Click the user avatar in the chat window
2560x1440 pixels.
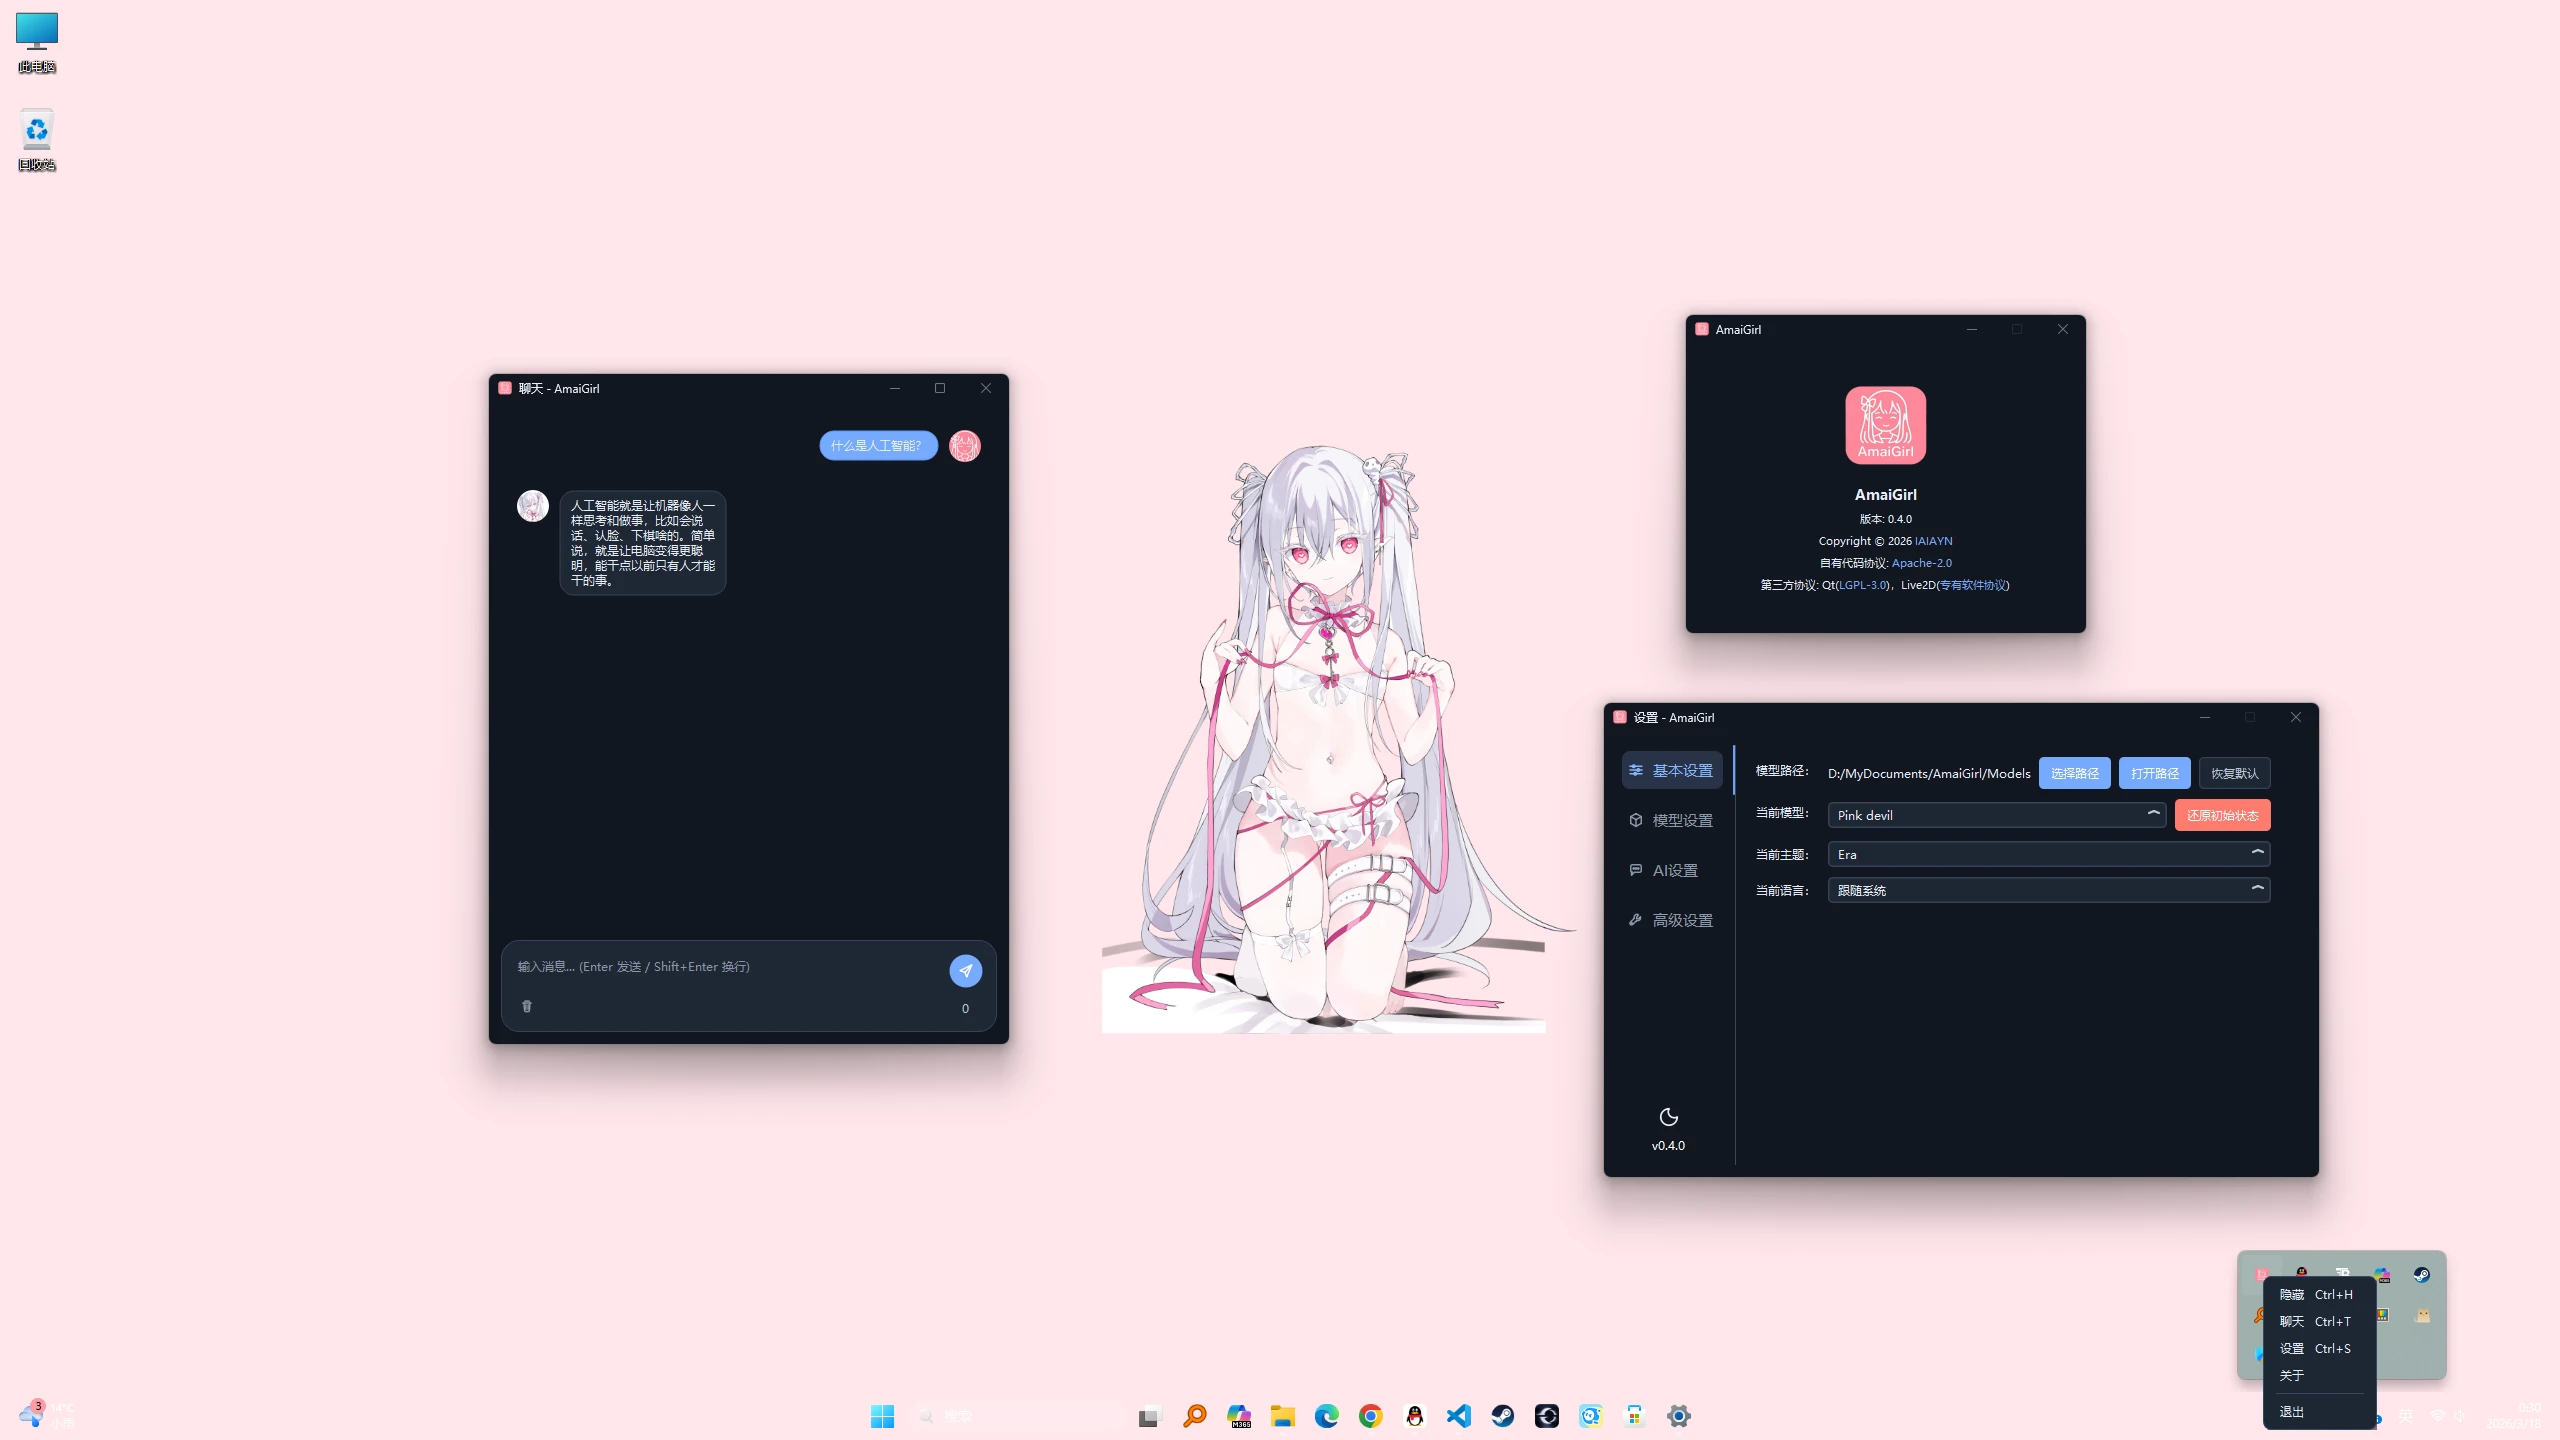965,446
